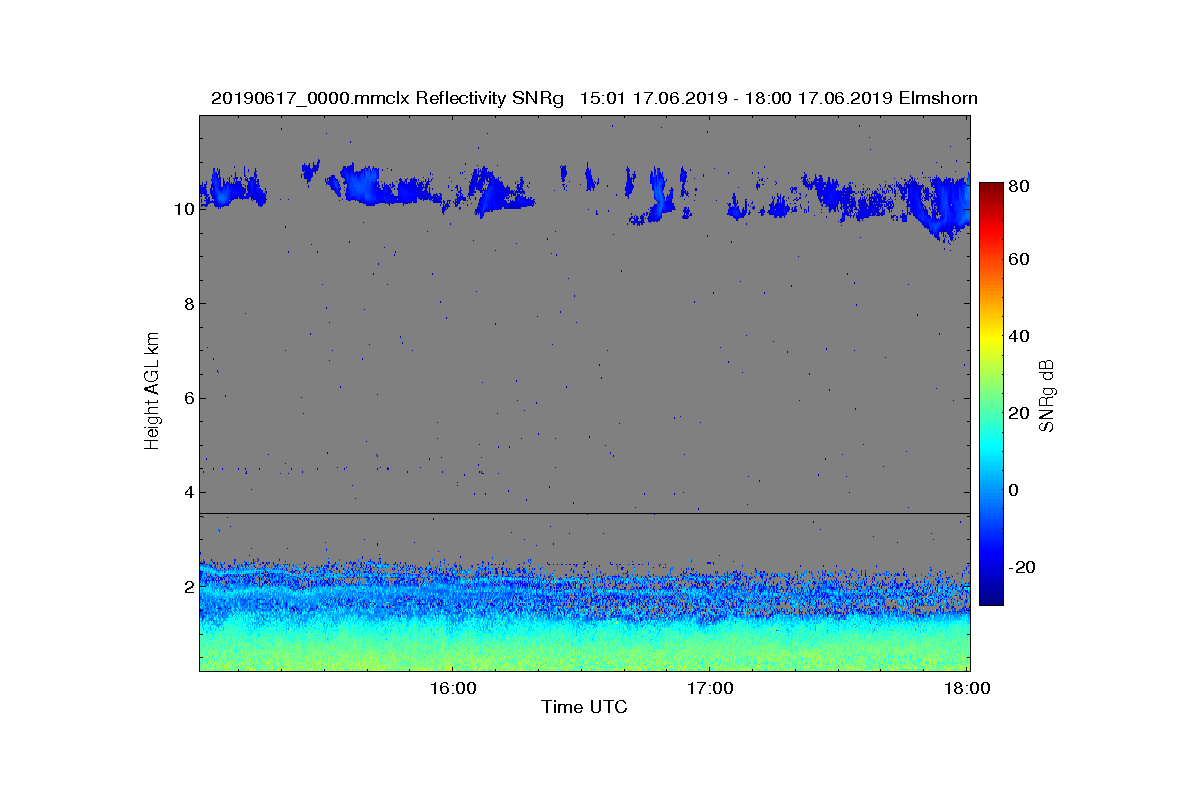
Task: Click the 17:00 time tick label
Action: 710,688
